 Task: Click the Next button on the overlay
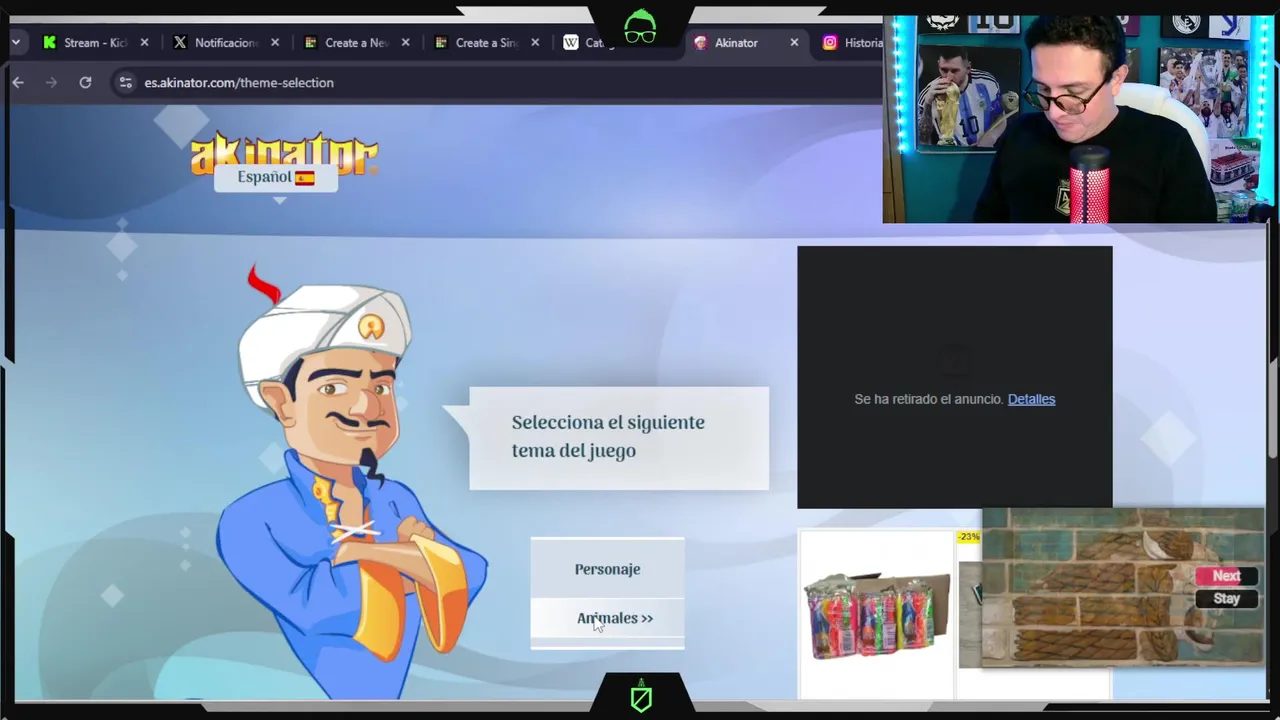click(x=1227, y=576)
